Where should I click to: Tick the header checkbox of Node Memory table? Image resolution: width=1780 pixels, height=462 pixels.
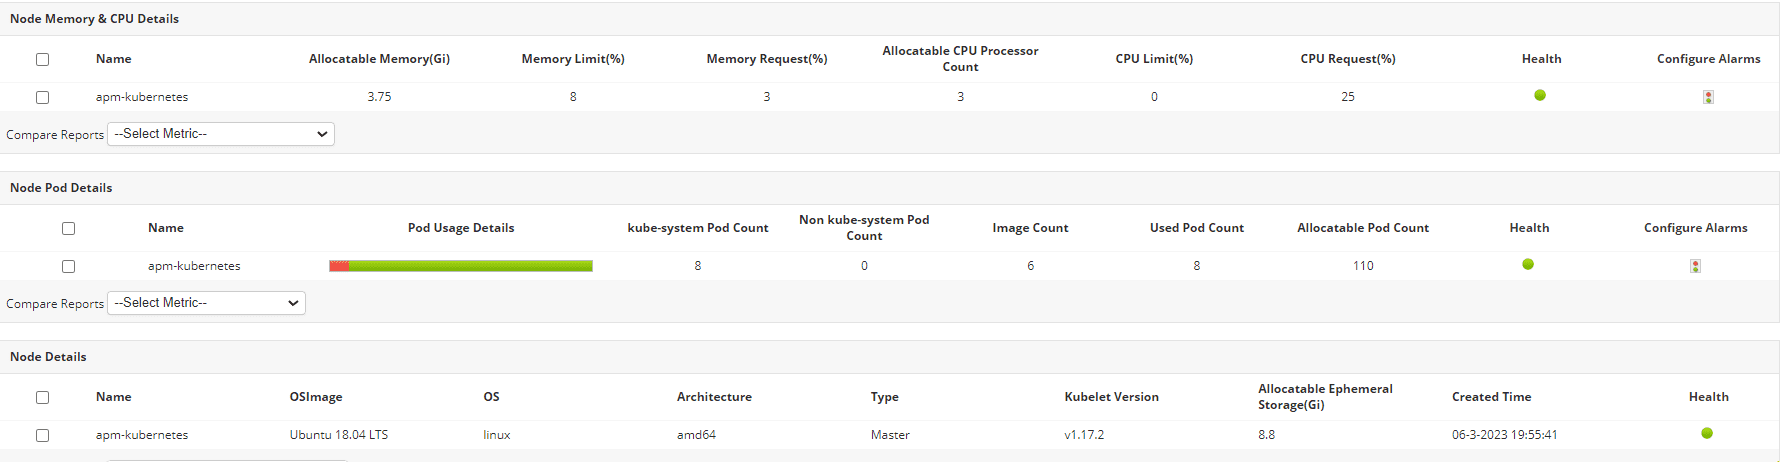coord(42,59)
